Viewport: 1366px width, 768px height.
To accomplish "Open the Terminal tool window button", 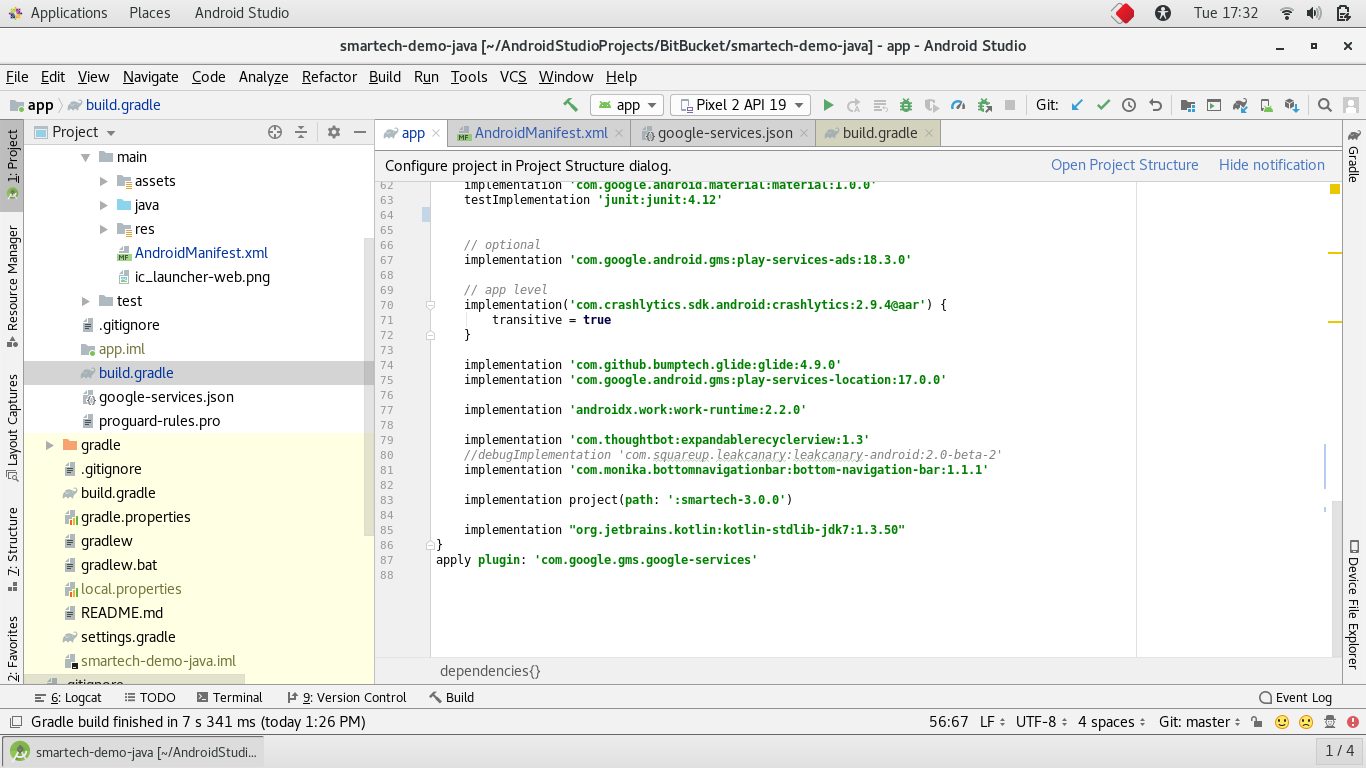I will [229, 698].
